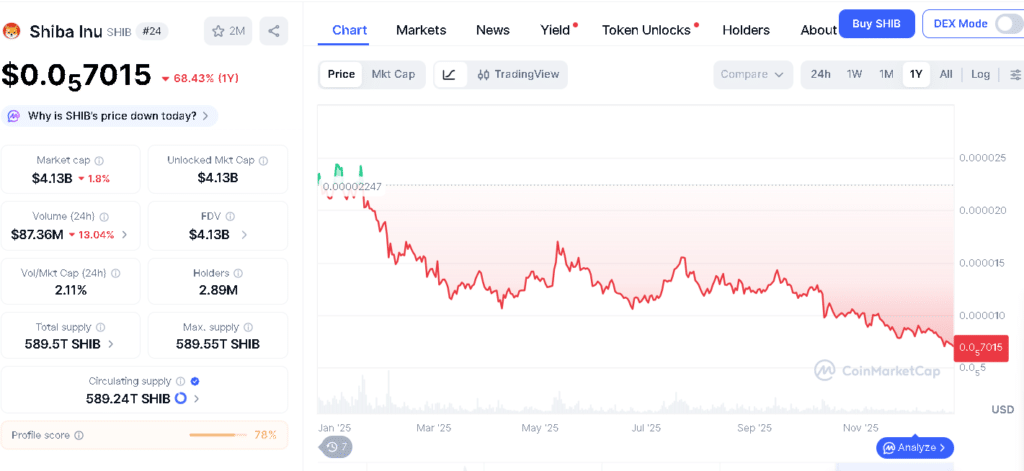Click Unlocked Mkt Cap info icon
The image size is (1024, 471).
[x=262, y=160]
